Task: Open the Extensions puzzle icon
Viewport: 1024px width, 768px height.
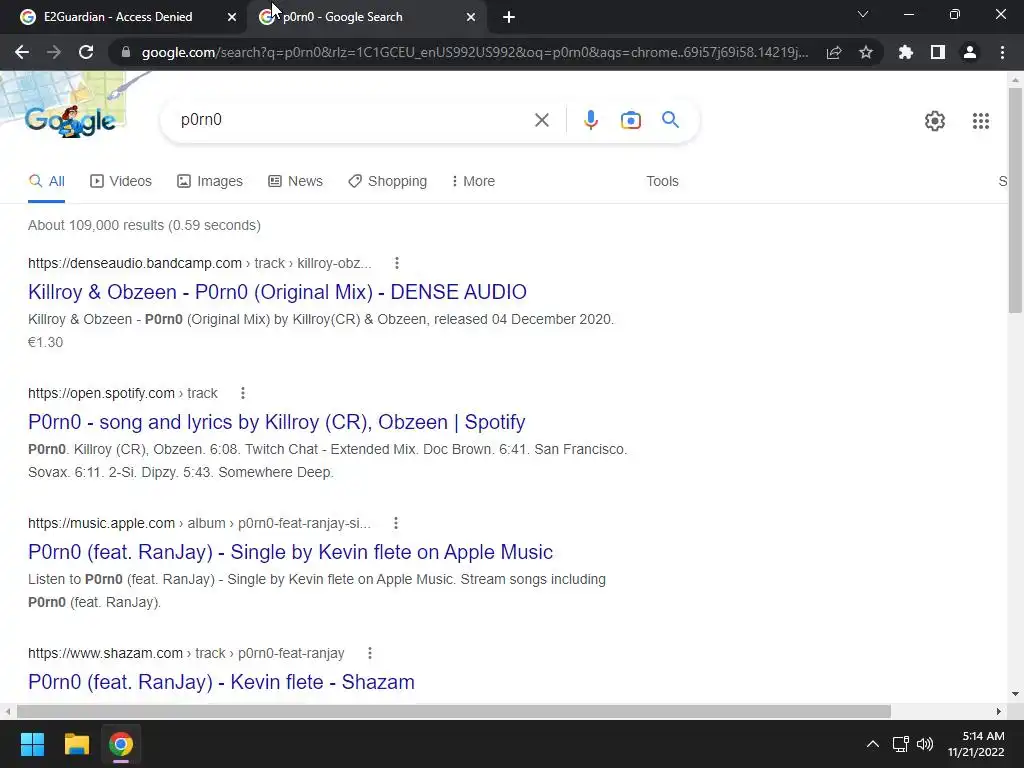Action: pos(906,52)
